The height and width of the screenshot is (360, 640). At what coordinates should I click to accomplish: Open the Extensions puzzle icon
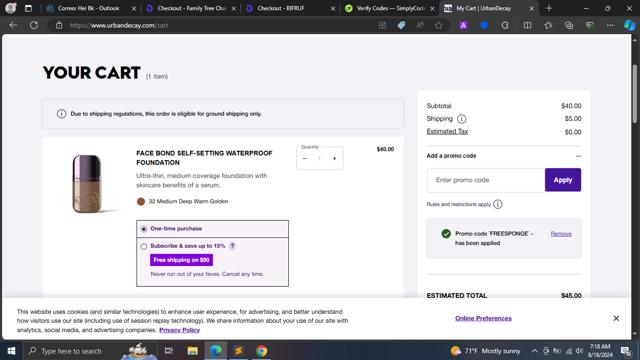click(505, 25)
